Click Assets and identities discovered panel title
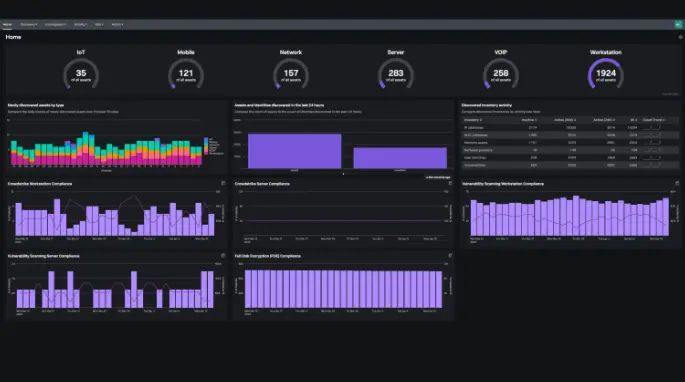Screen dimensions: 685x382 [x=279, y=105]
